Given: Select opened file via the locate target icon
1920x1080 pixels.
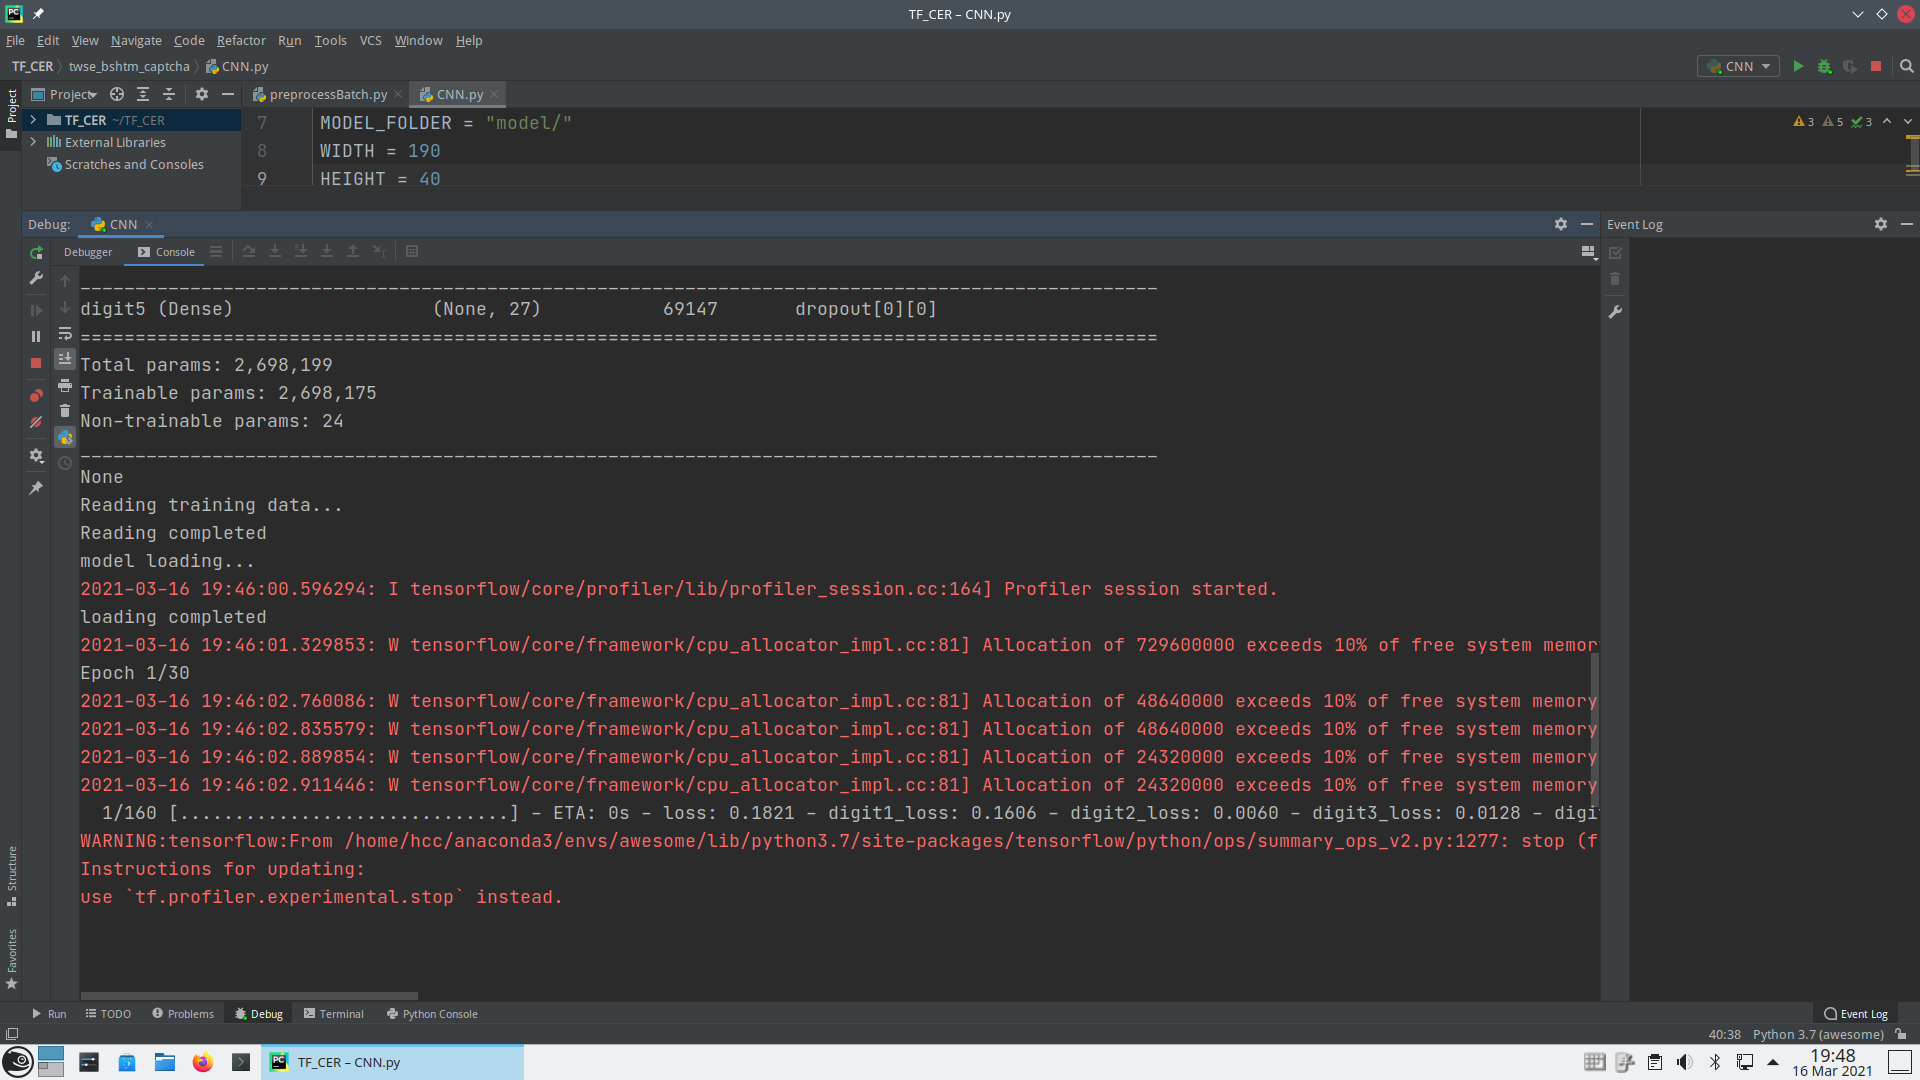Looking at the screenshot, I should coord(117,94).
